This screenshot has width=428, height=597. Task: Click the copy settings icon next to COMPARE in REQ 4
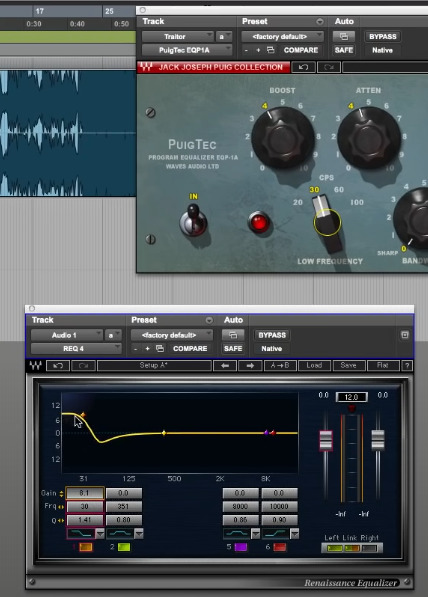(160, 349)
